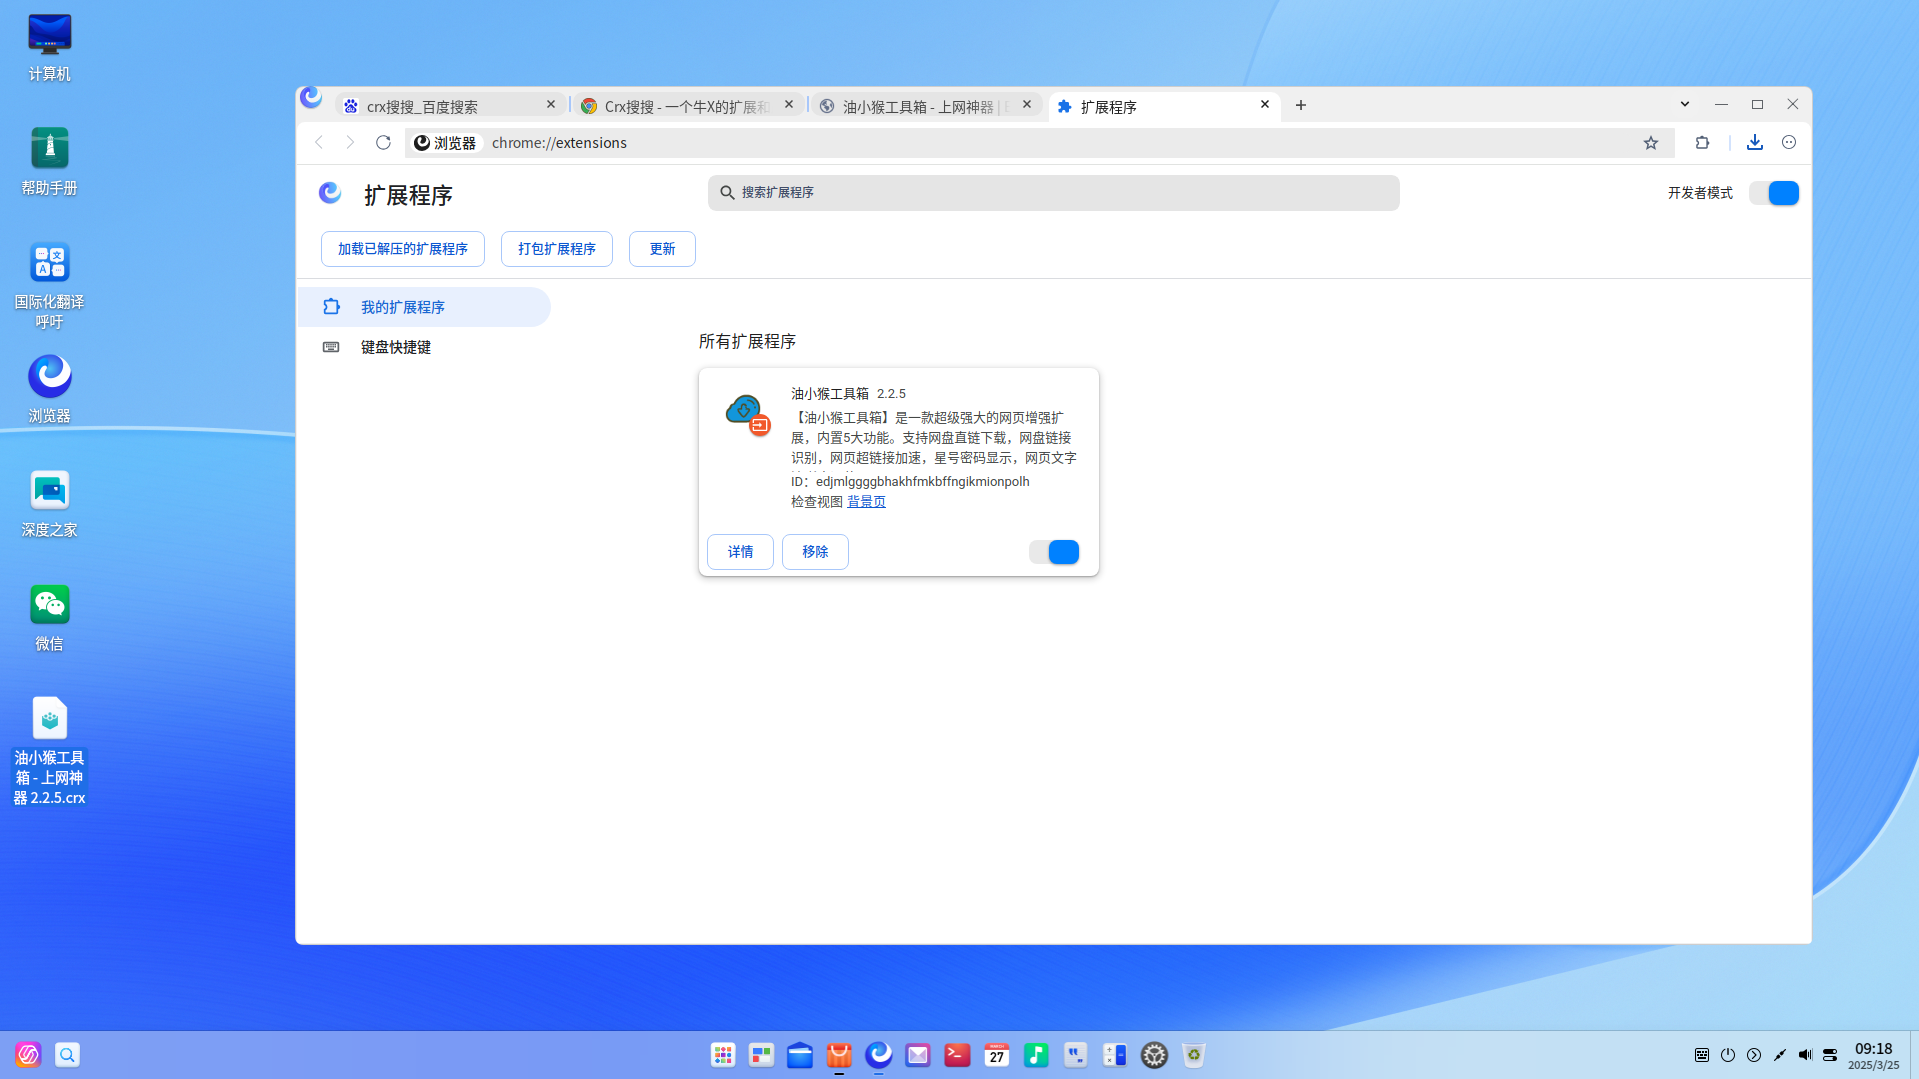This screenshot has width=1919, height=1079.
Task: Expand the tab list dropdown arrow
Action: tap(1685, 104)
